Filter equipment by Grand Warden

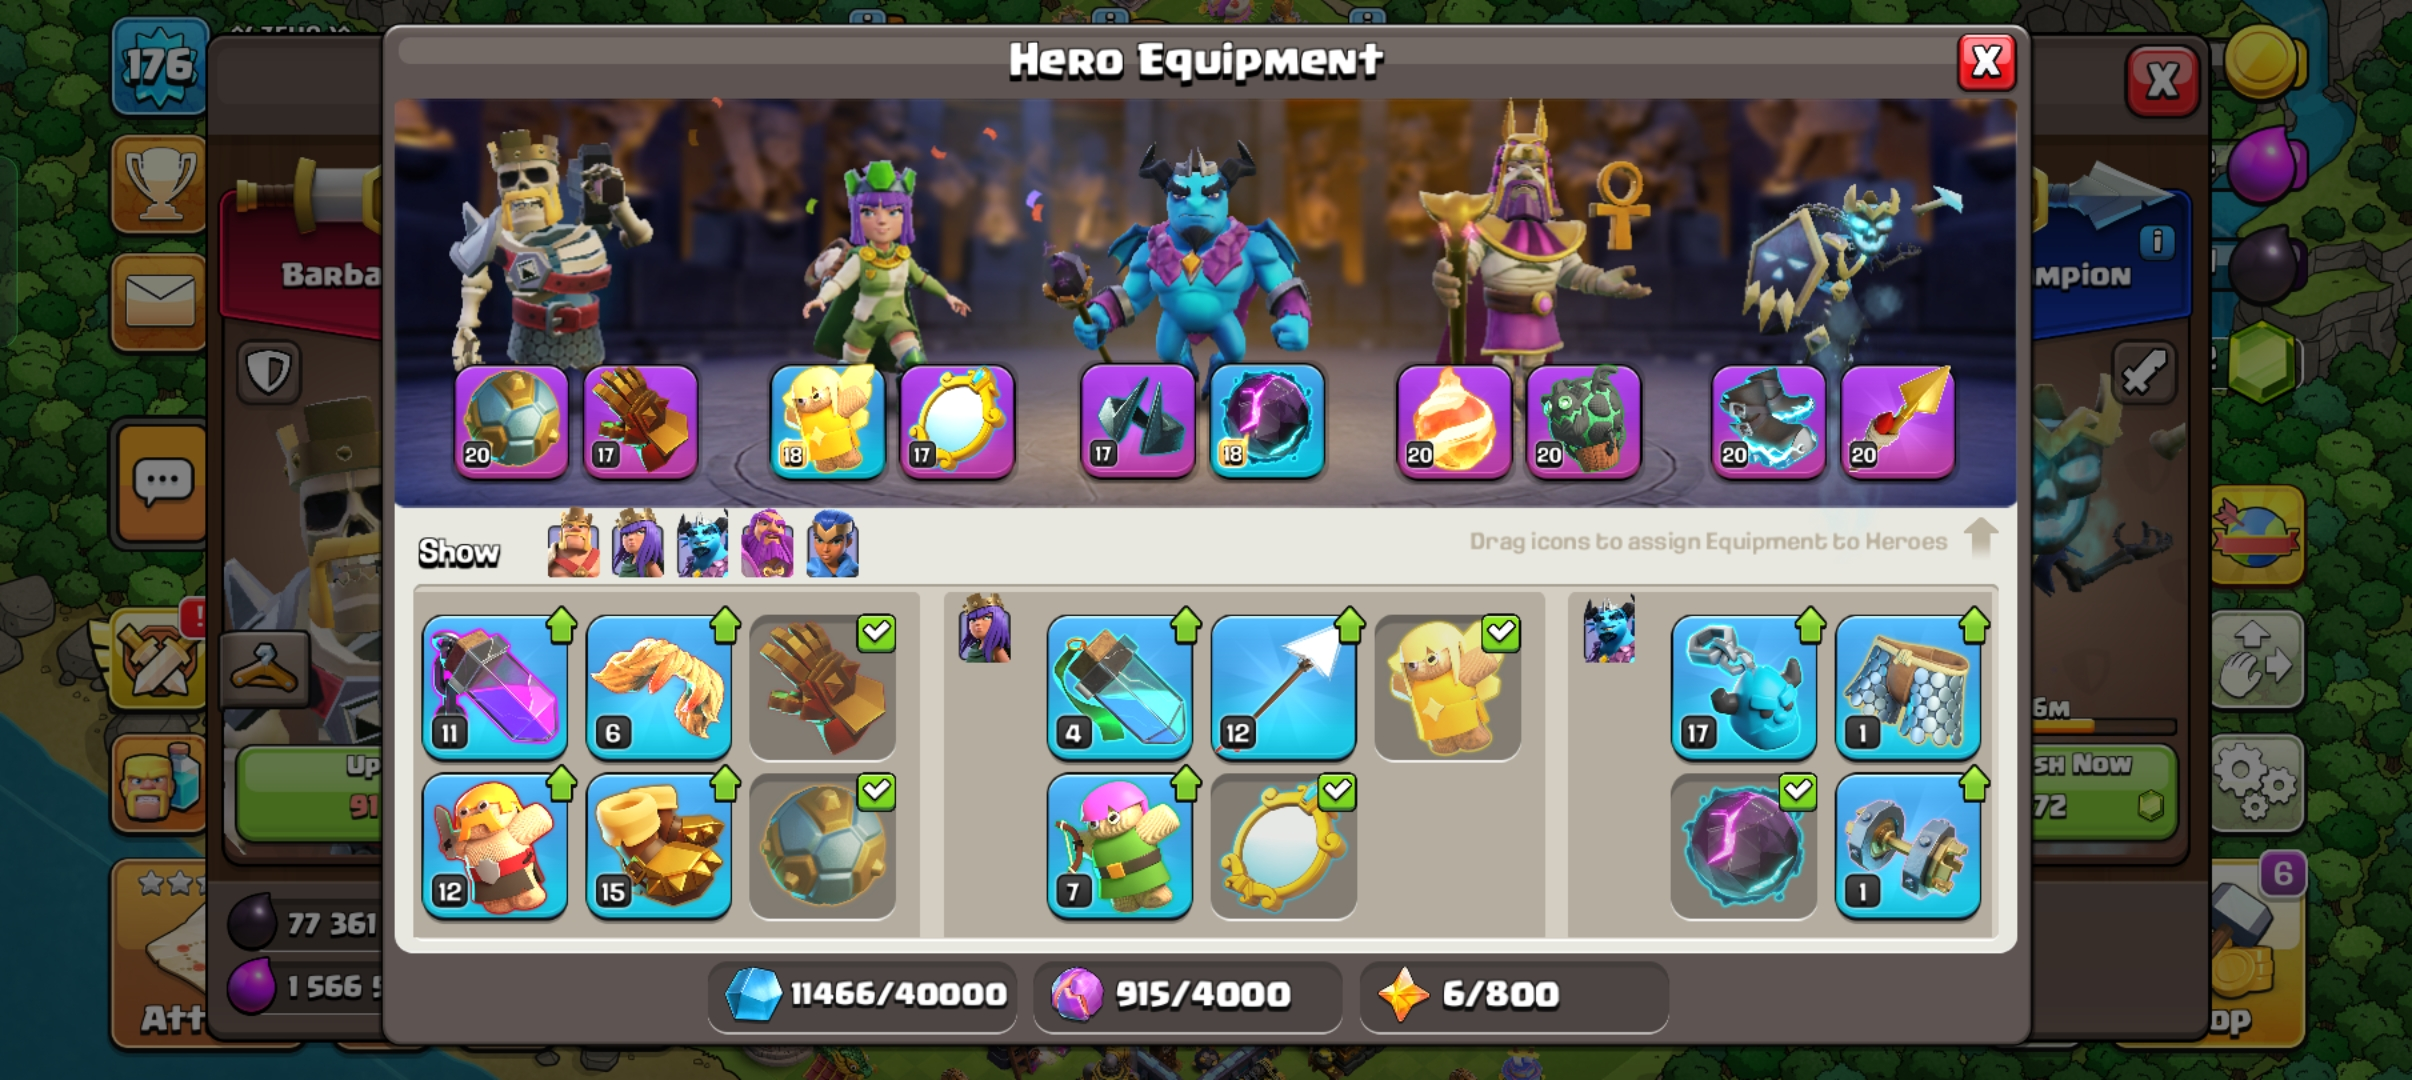click(x=768, y=544)
